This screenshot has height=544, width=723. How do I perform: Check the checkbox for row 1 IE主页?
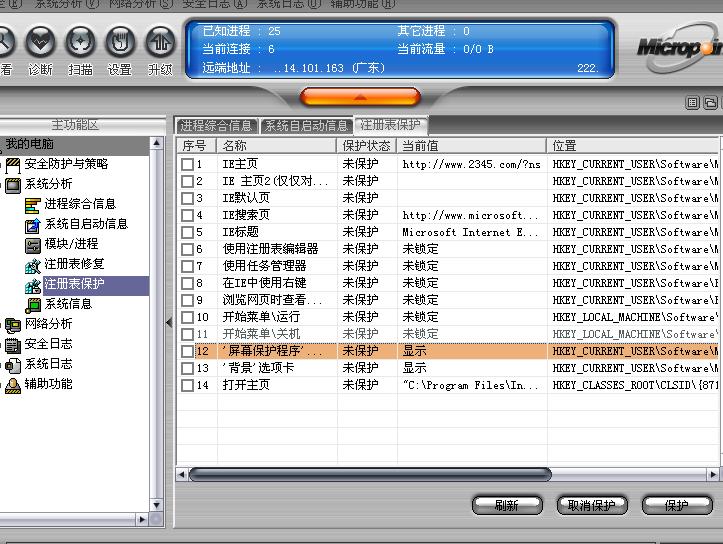click(x=187, y=164)
